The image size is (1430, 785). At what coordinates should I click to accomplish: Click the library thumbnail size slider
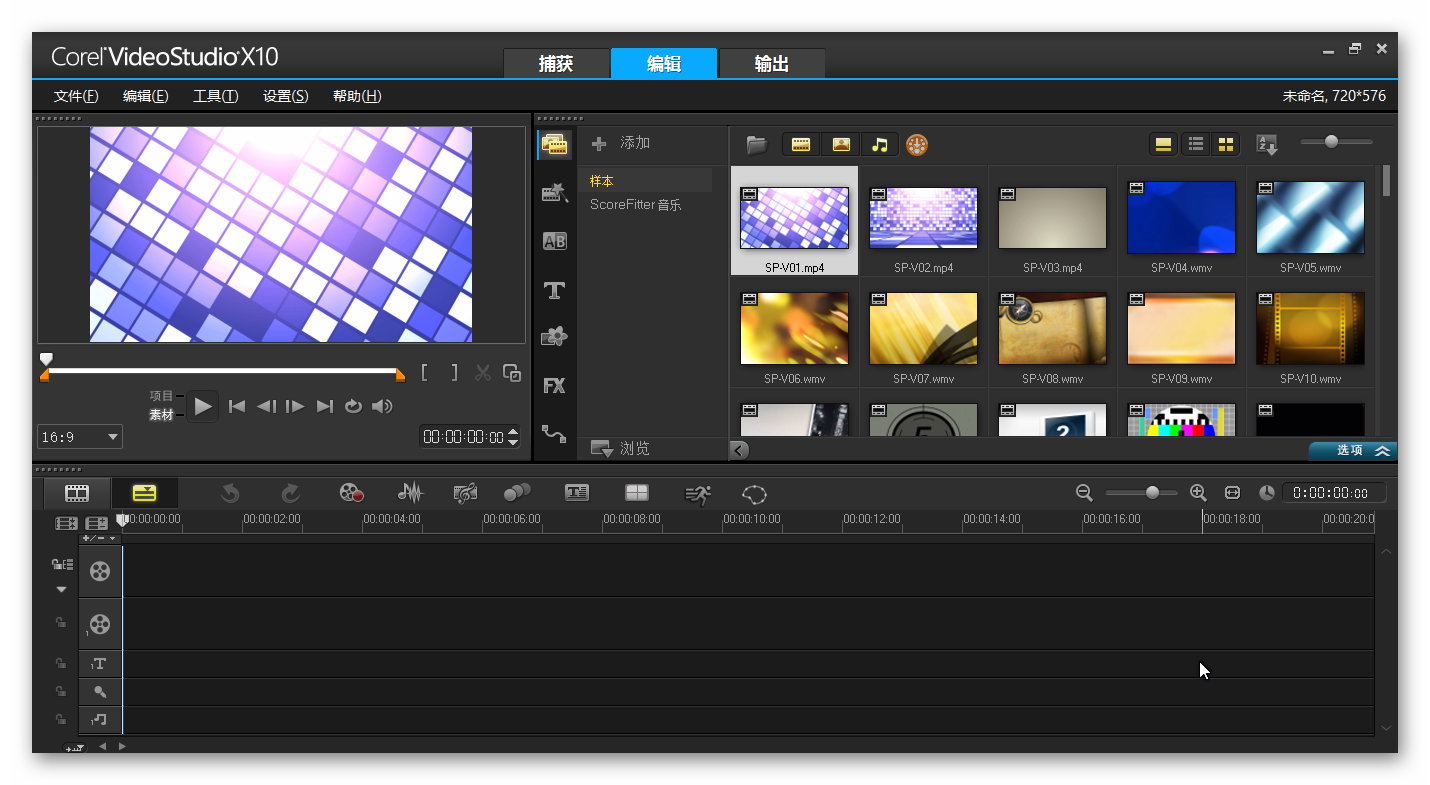coord(1331,142)
